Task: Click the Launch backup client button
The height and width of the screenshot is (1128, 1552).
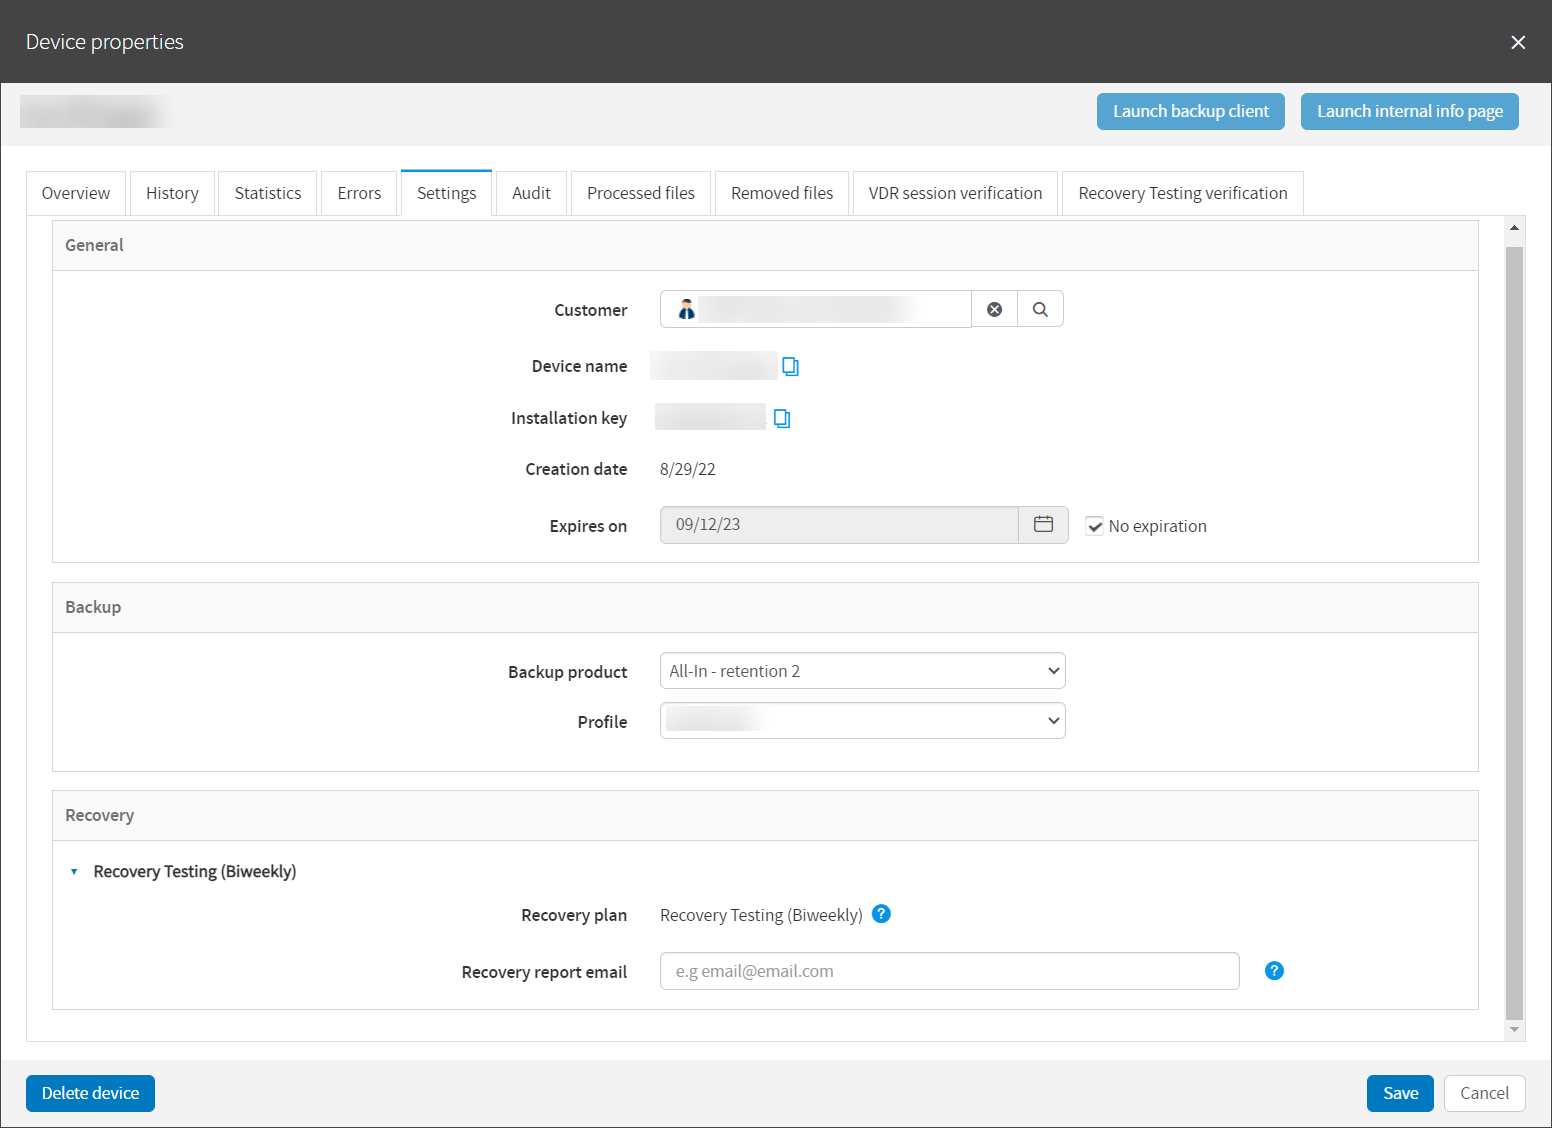Action: coord(1190,111)
